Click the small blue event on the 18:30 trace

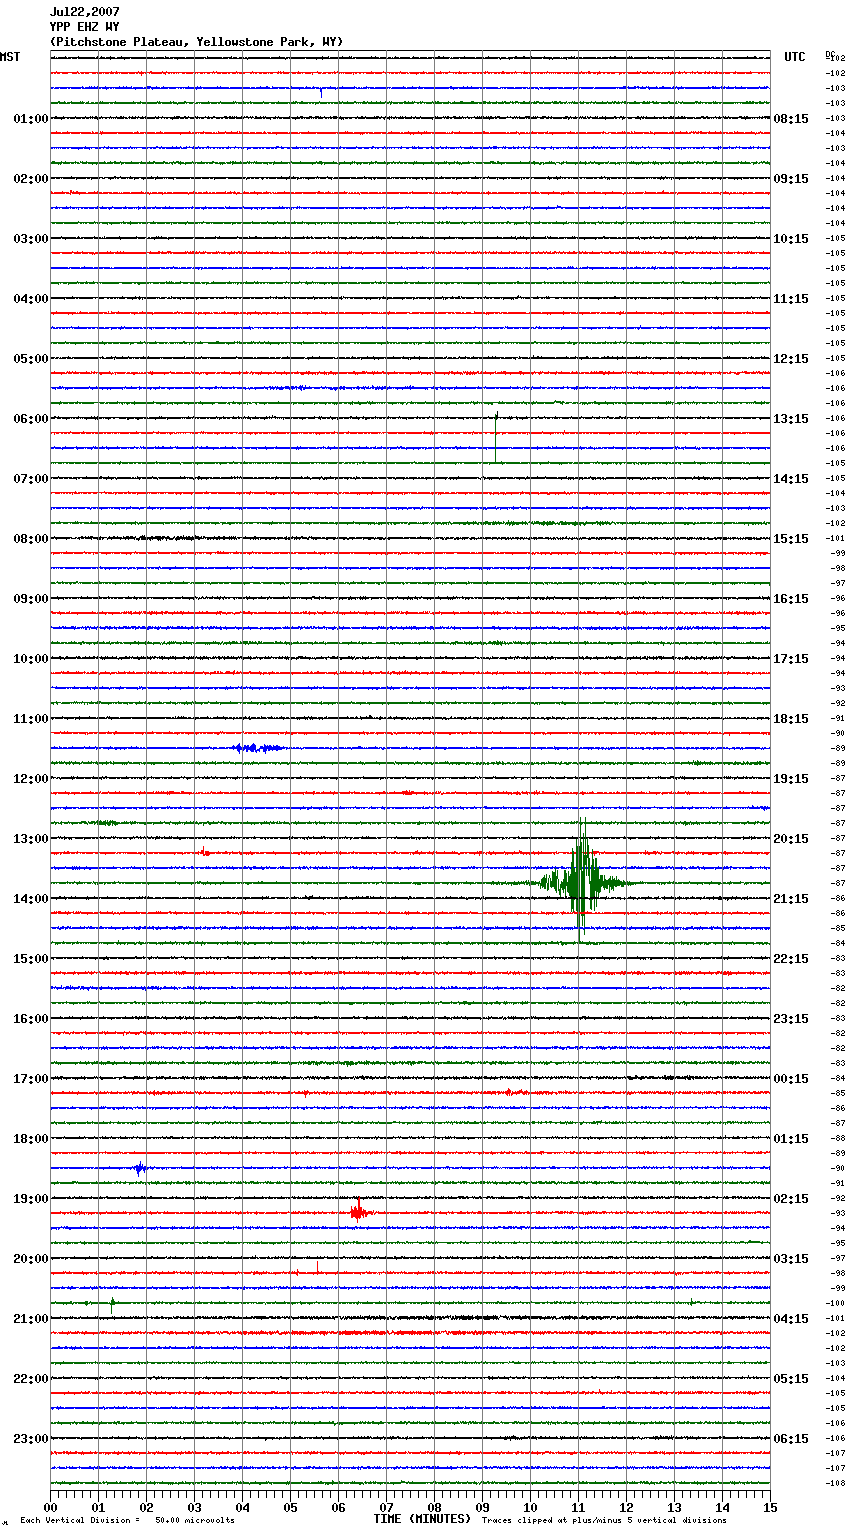[141, 1168]
